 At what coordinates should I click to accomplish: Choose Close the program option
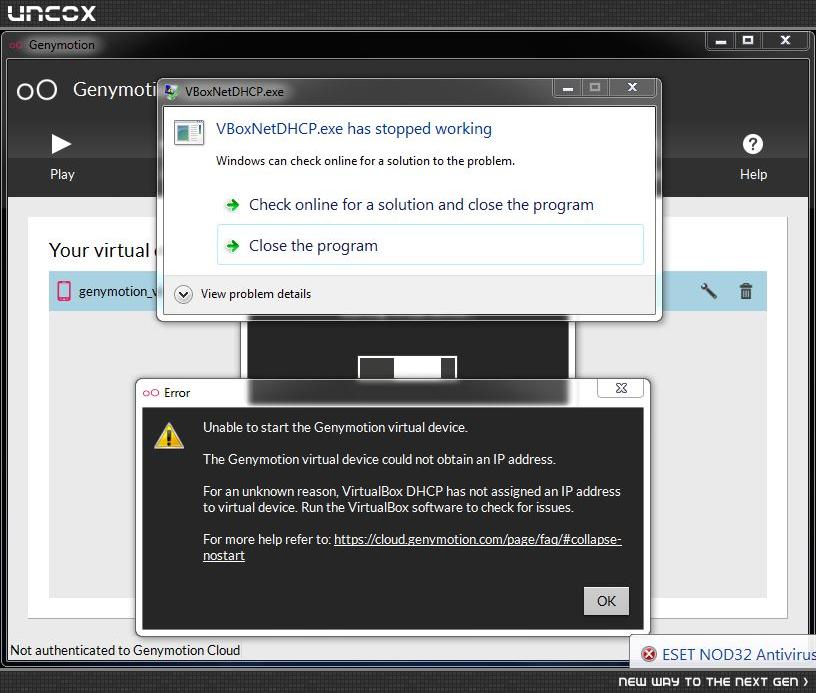click(430, 245)
